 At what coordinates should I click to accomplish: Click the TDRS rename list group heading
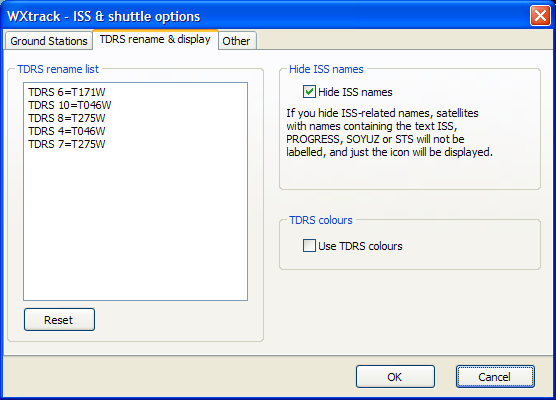pos(58,69)
